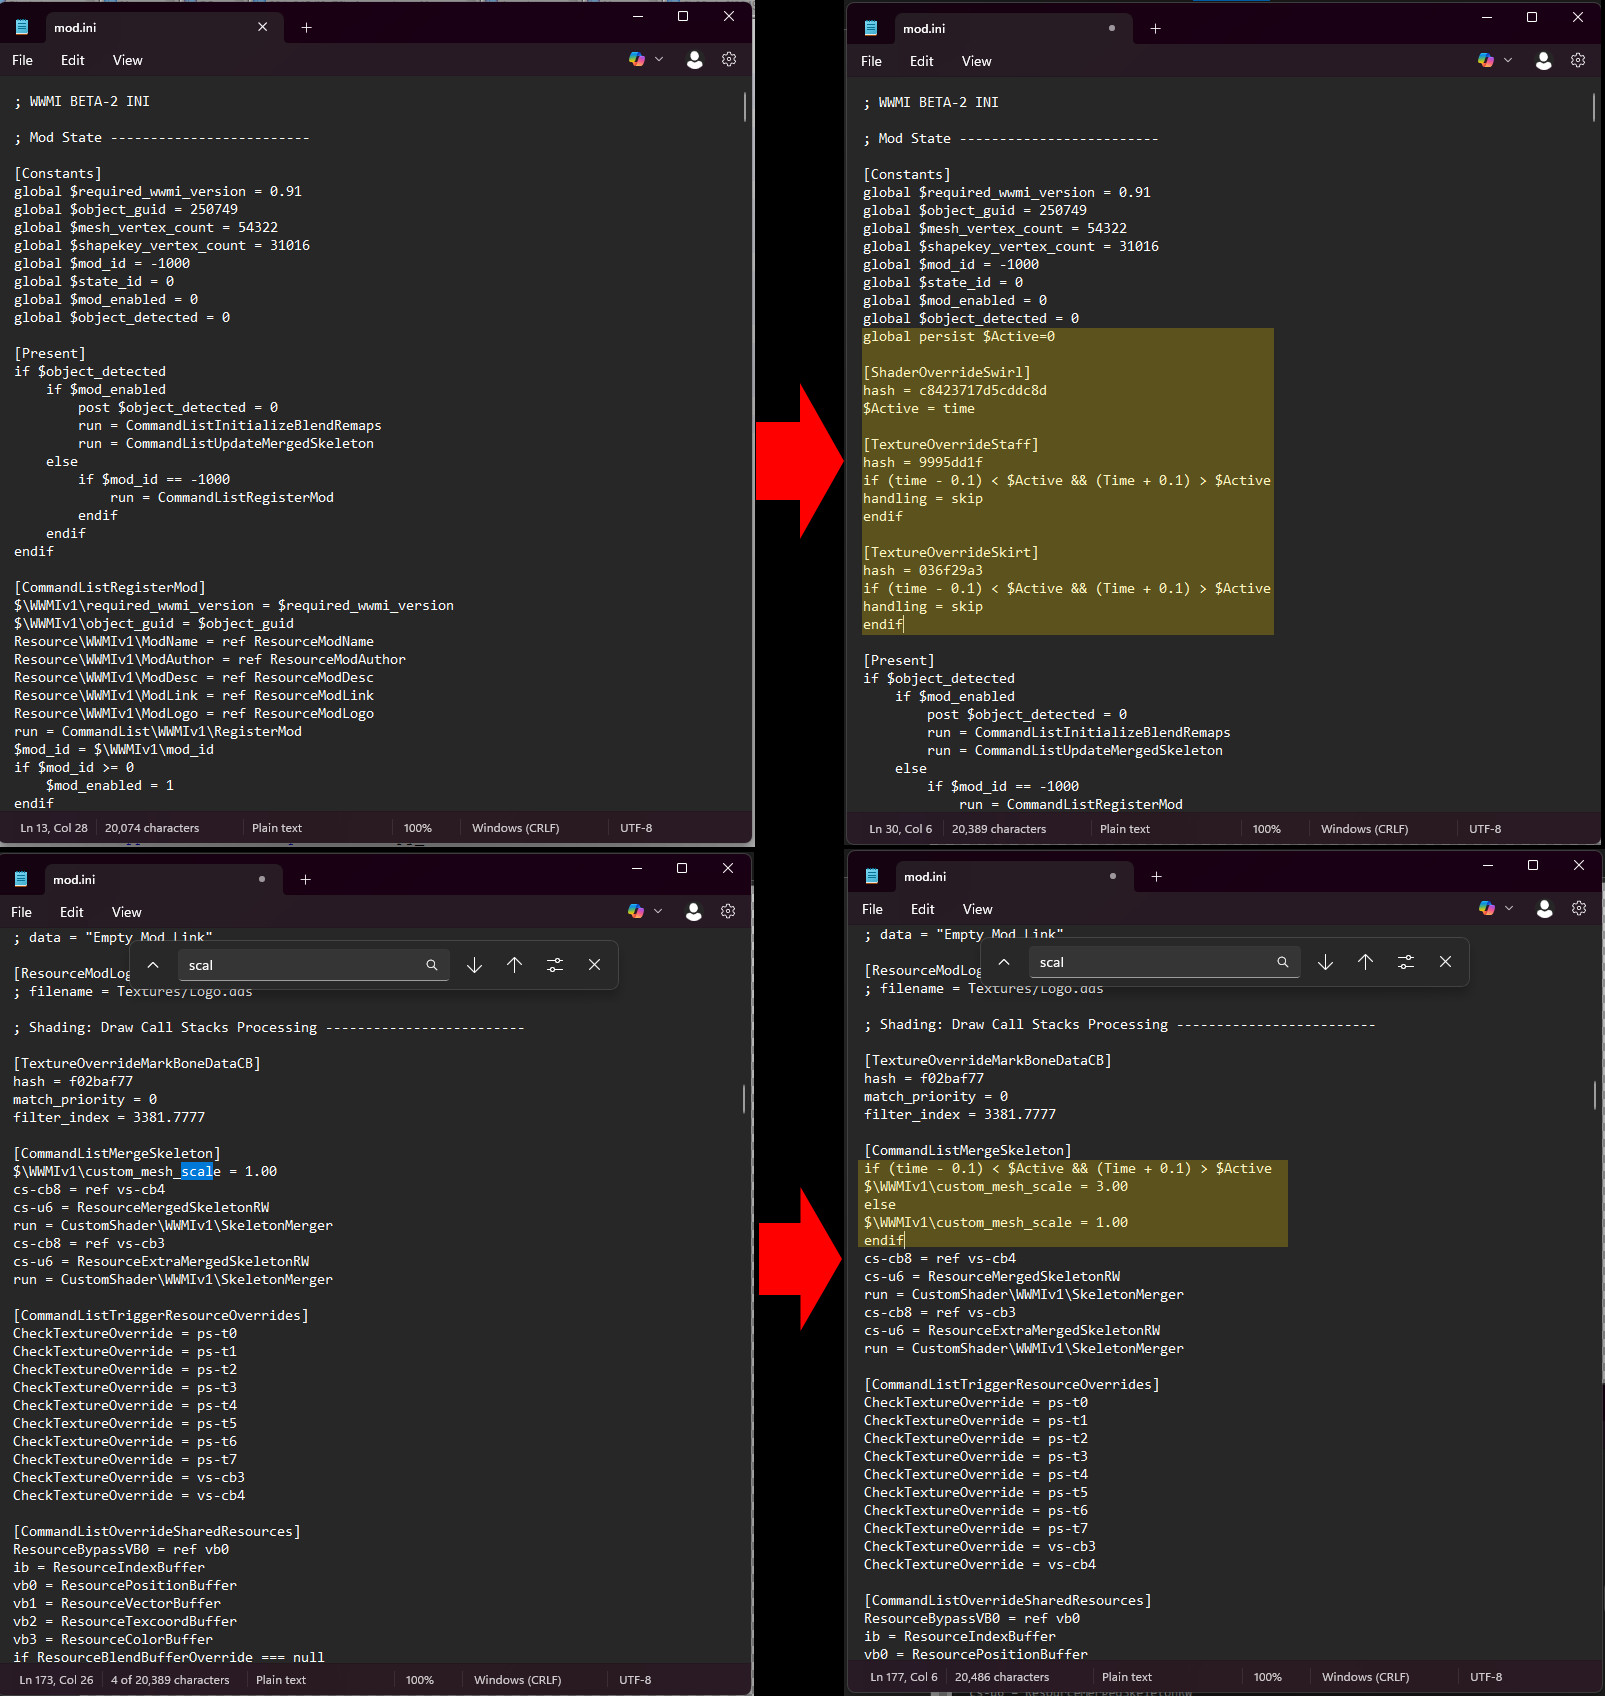Click the Copilot icon in top-left window
The height and width of the screenshot is (1696, 1605).
point(637,59)
